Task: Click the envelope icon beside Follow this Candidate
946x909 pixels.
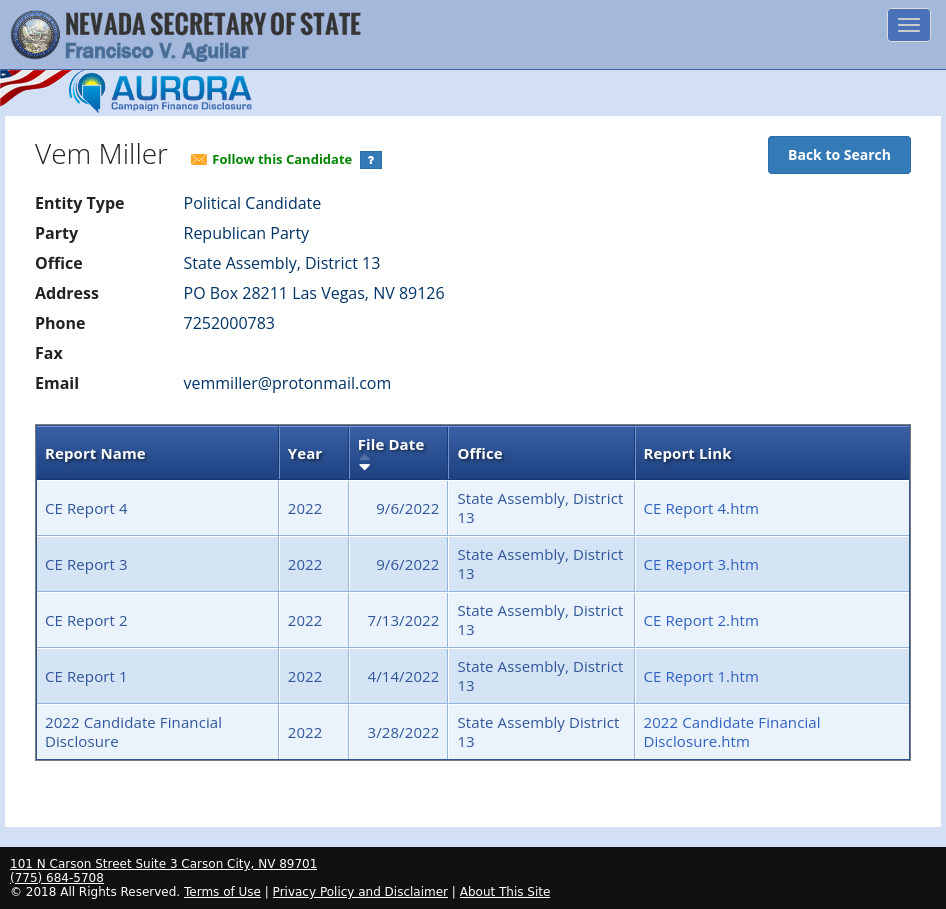Action: (x=198, y=159)
